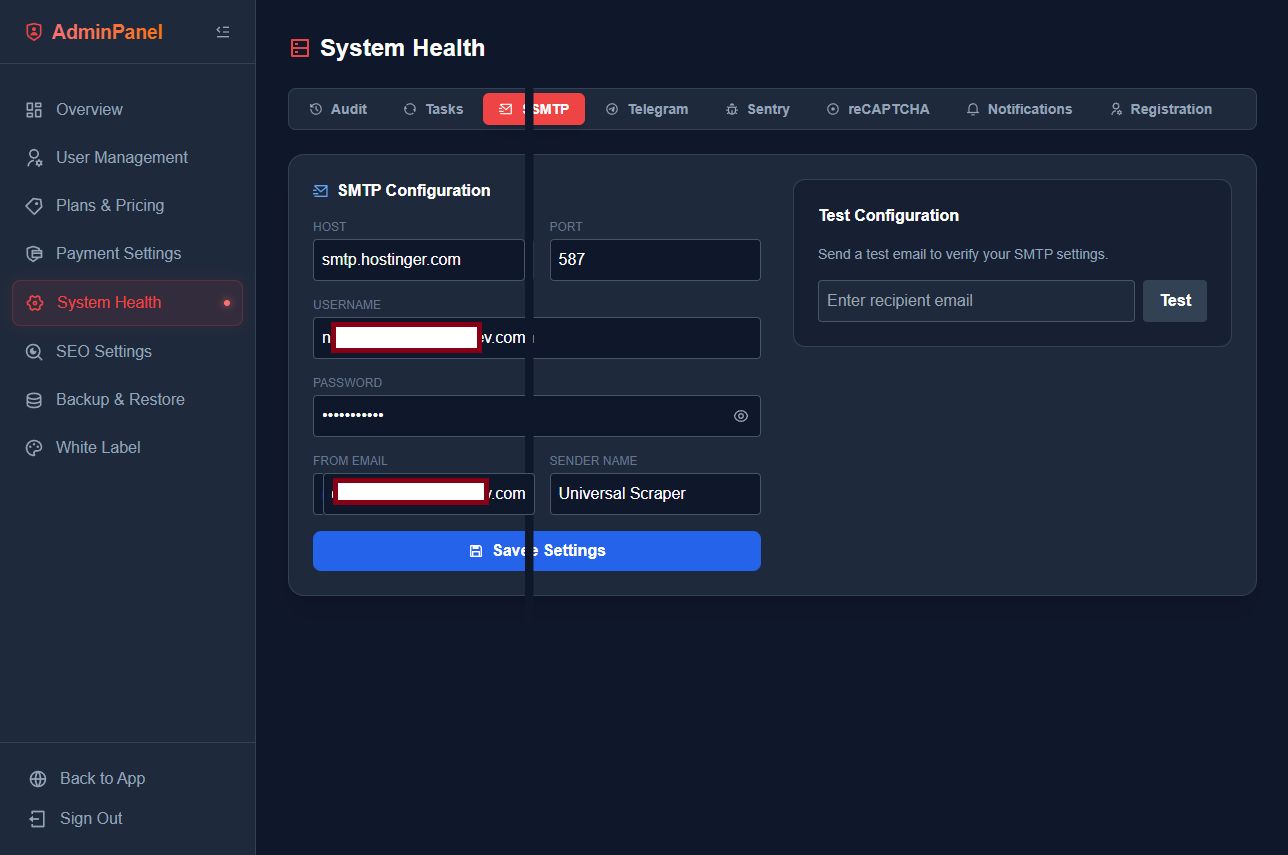Click the AdminPanel shield logo icon
Image resolution: width=1288 pixels, height=855 pixels.
tap(34, 32)
